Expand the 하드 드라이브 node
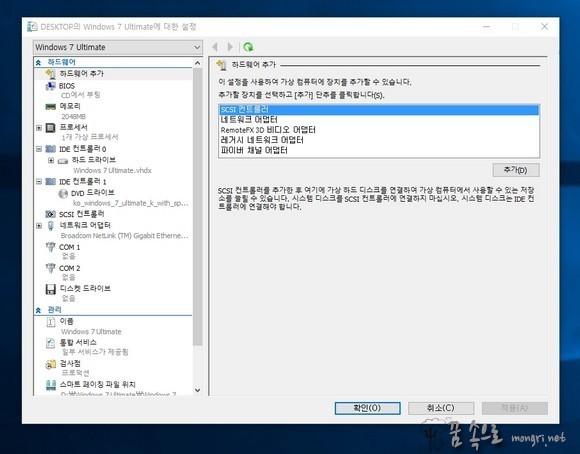 coord(51,160)
